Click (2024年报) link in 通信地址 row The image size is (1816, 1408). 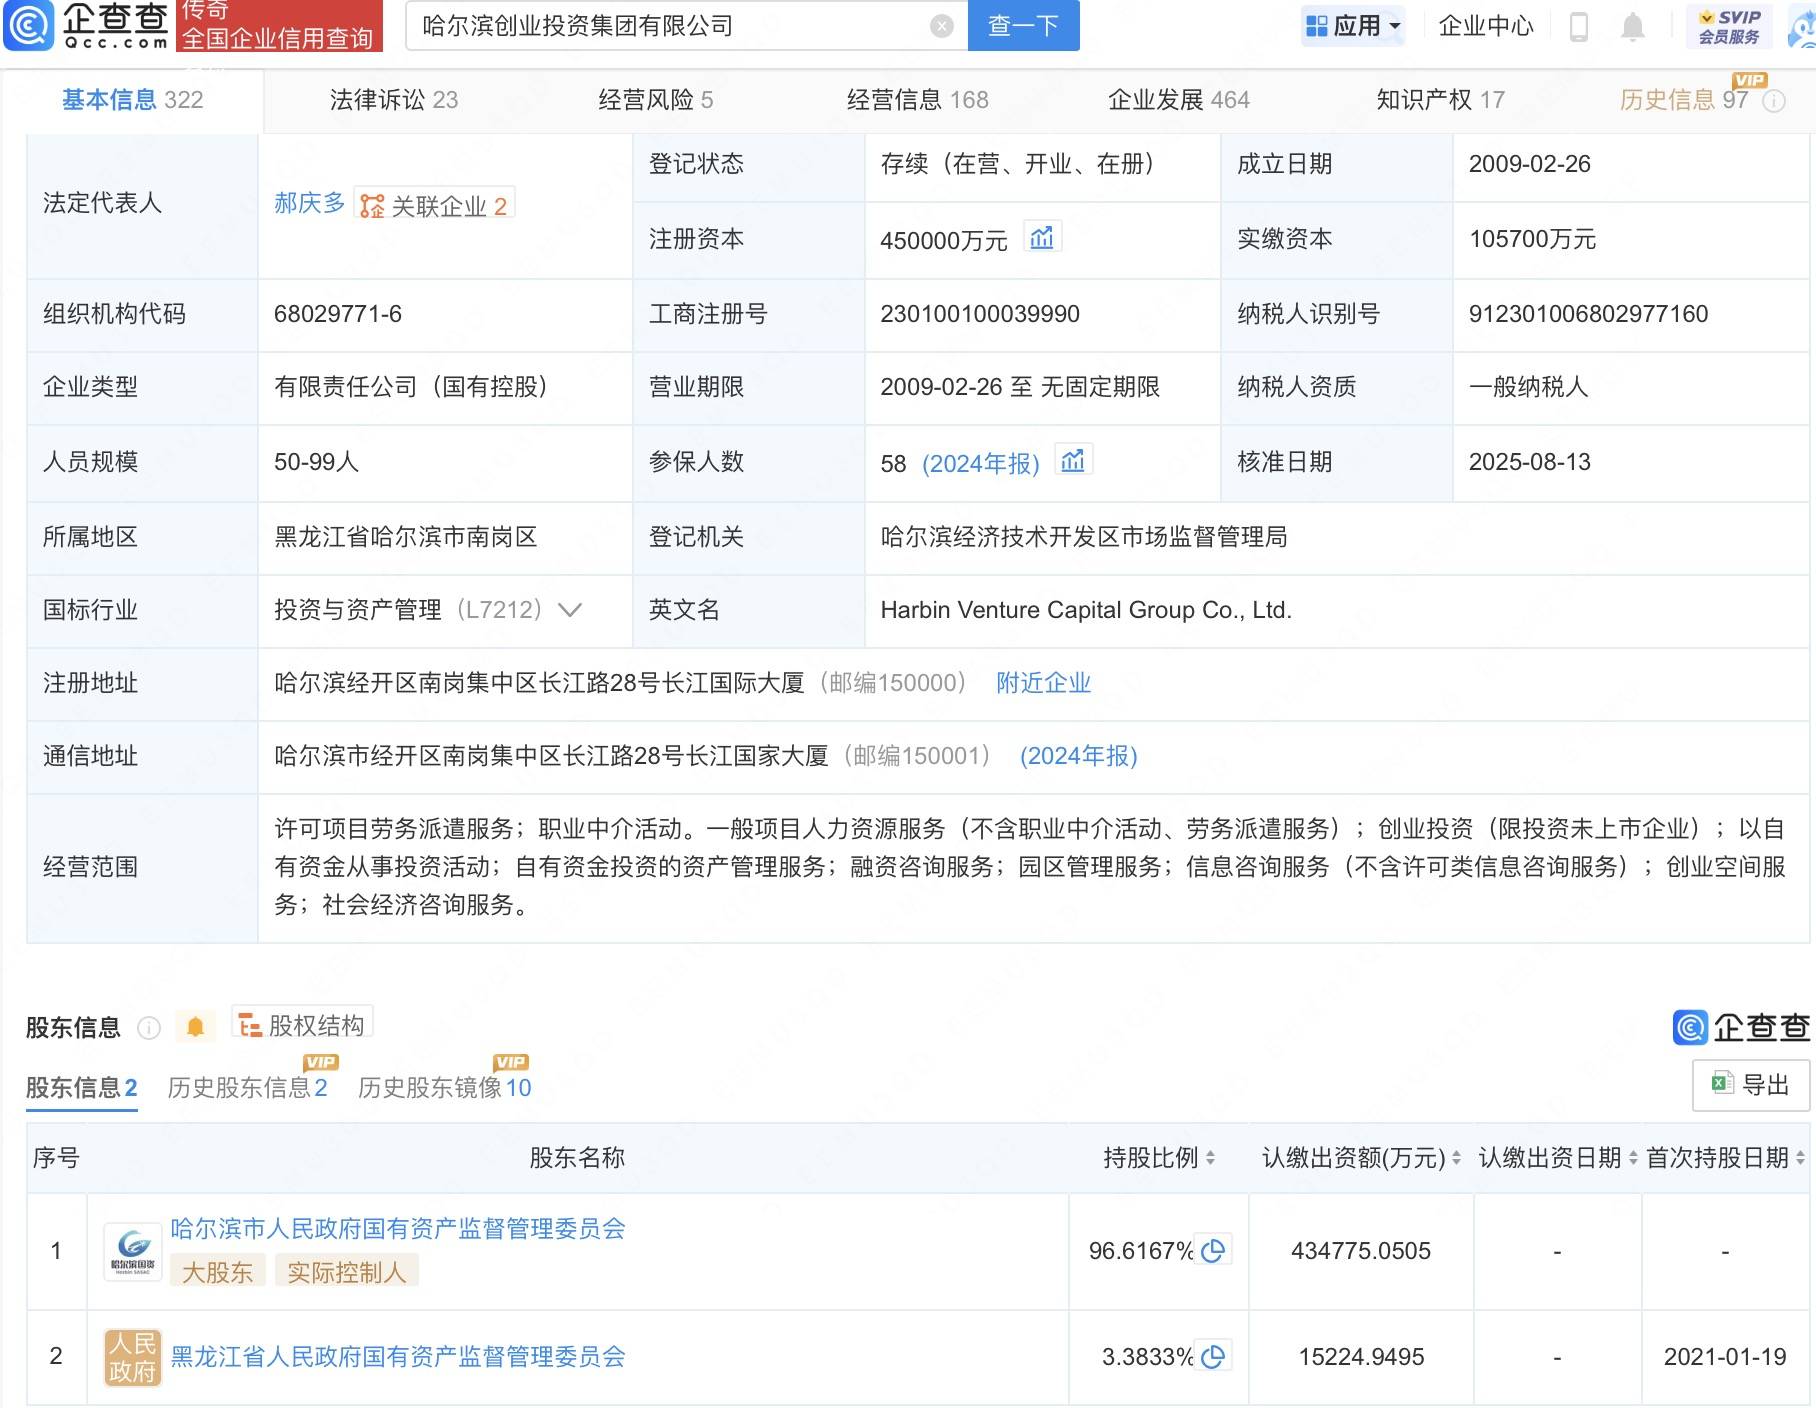[x=1078, y=756]
